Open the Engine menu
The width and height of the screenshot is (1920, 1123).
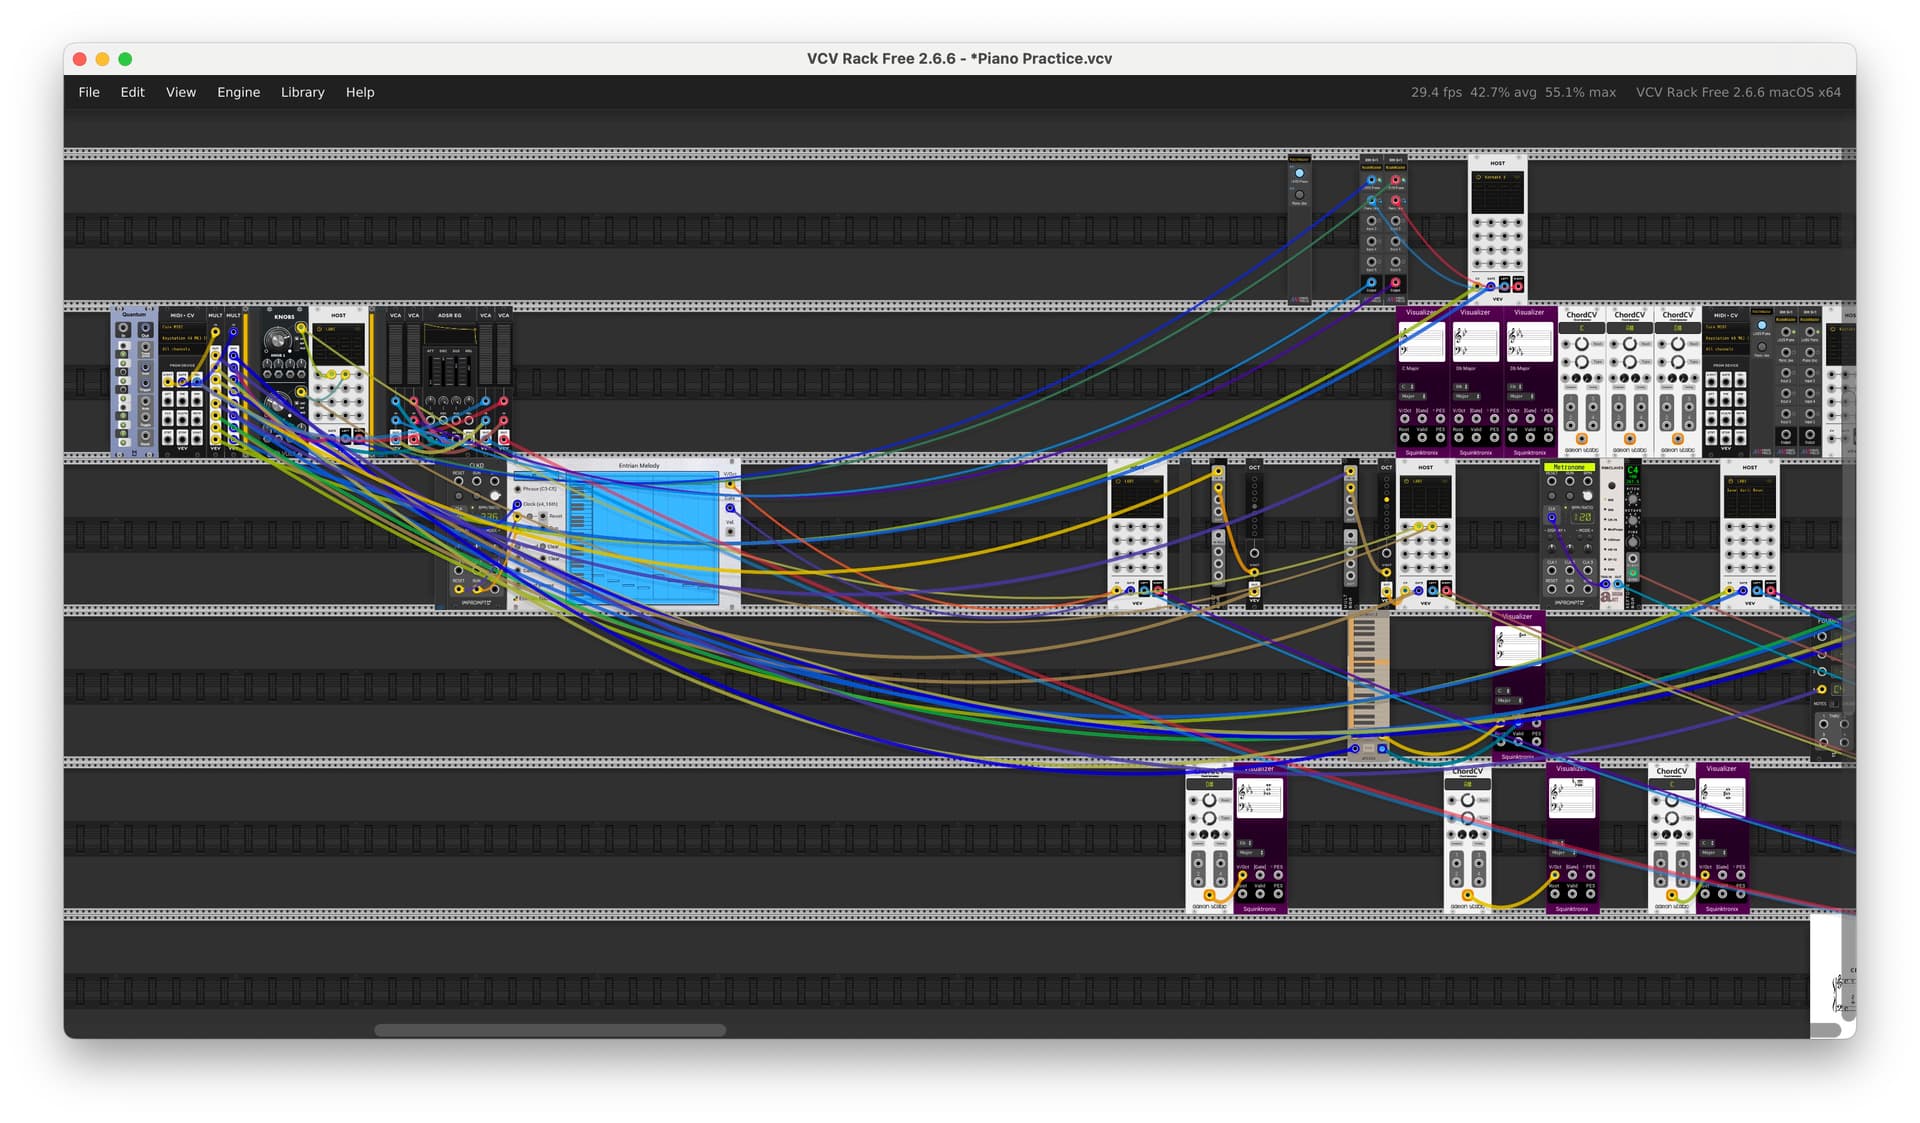[238, 92]
